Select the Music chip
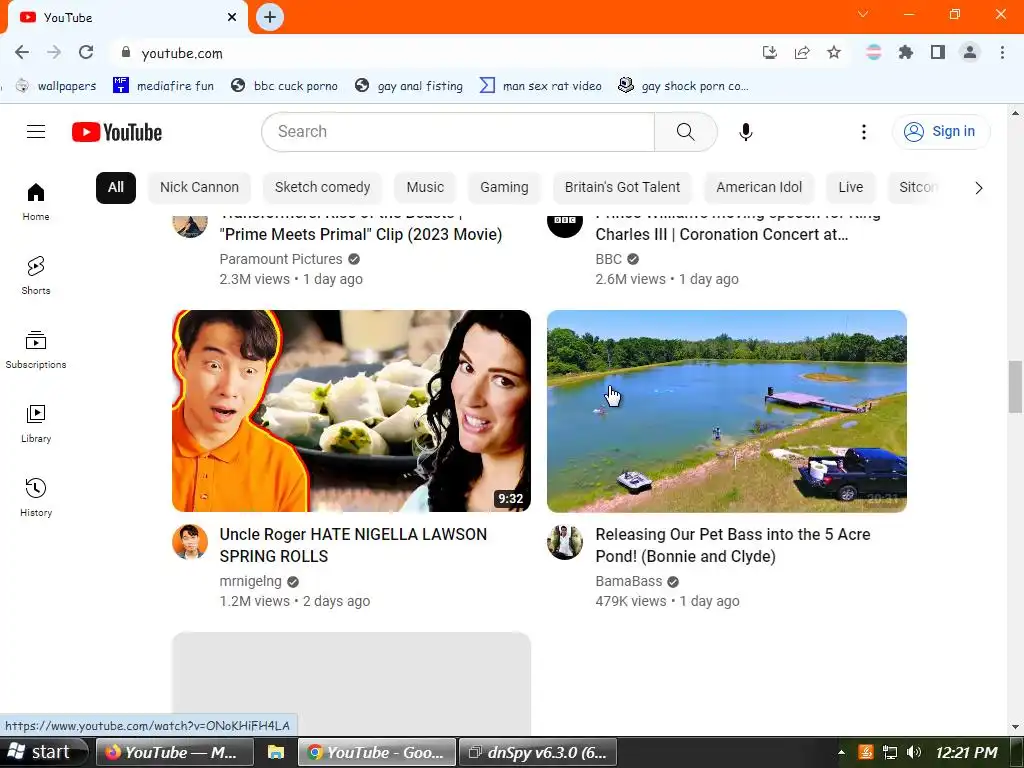 (x=425, y=187)
